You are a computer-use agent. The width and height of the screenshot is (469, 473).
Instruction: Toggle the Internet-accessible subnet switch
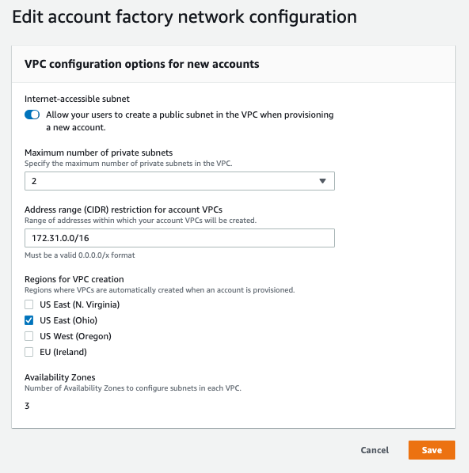click(x=32, y=115)
